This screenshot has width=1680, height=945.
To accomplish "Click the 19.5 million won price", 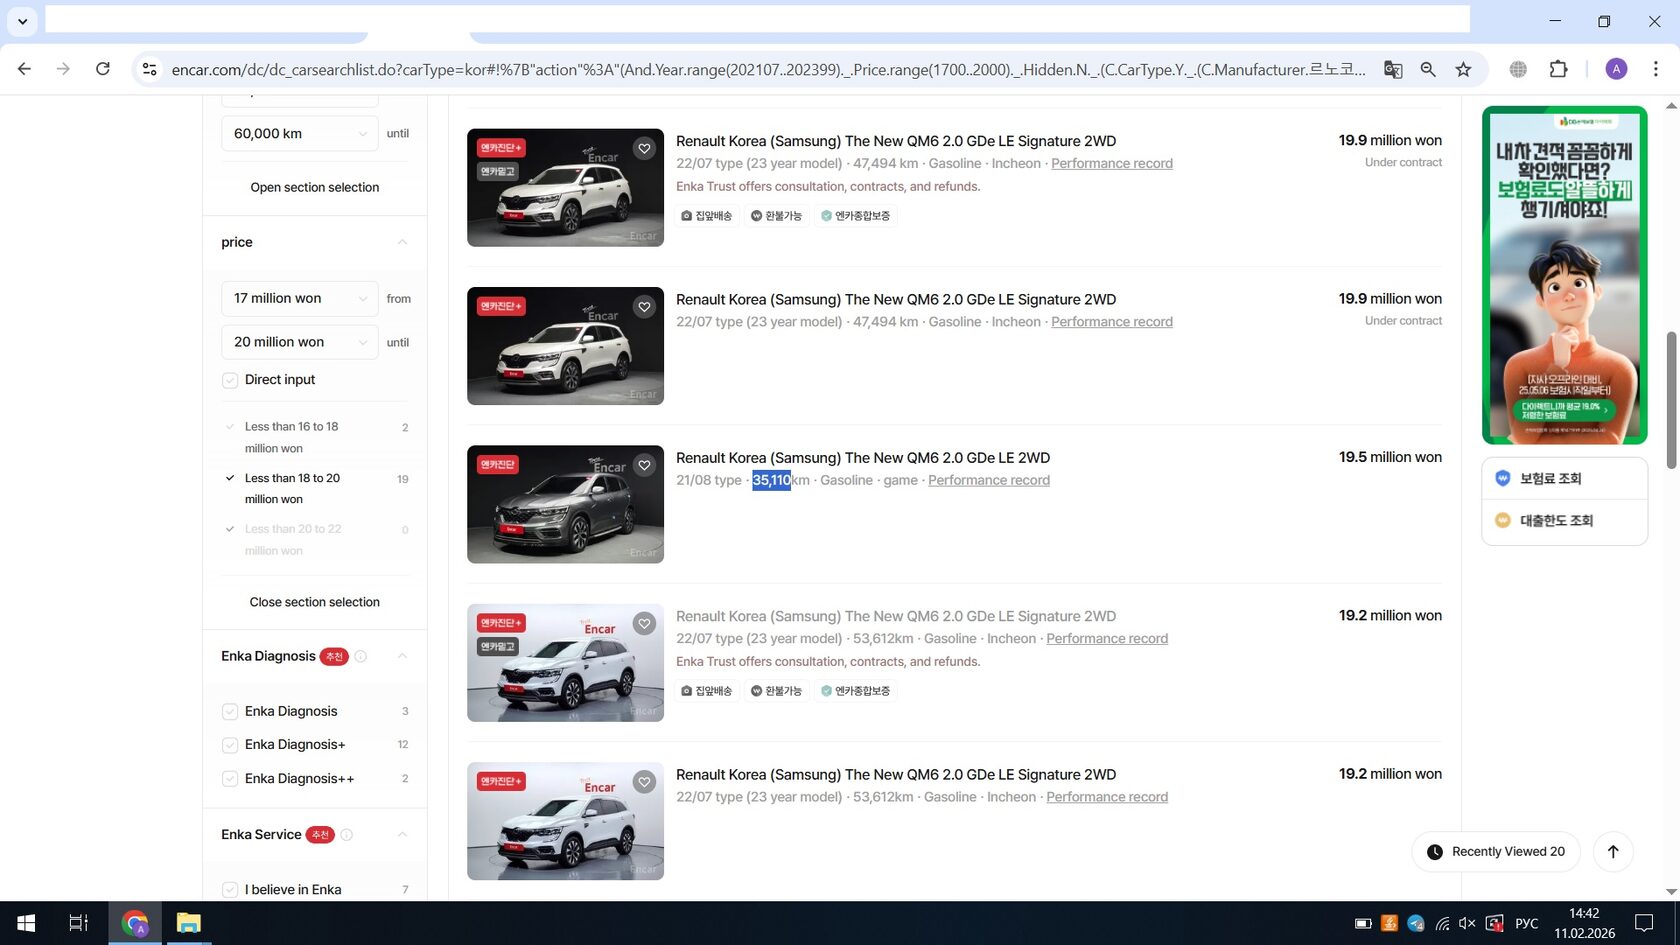I will (x=1390, y=457).
